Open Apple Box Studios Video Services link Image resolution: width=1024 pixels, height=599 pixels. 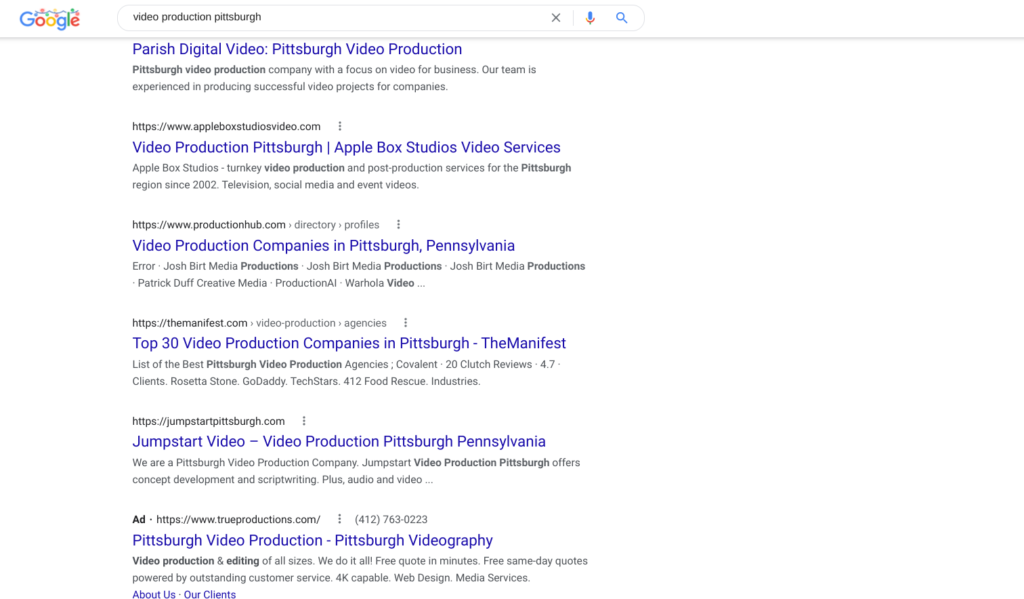click(346, 147)
